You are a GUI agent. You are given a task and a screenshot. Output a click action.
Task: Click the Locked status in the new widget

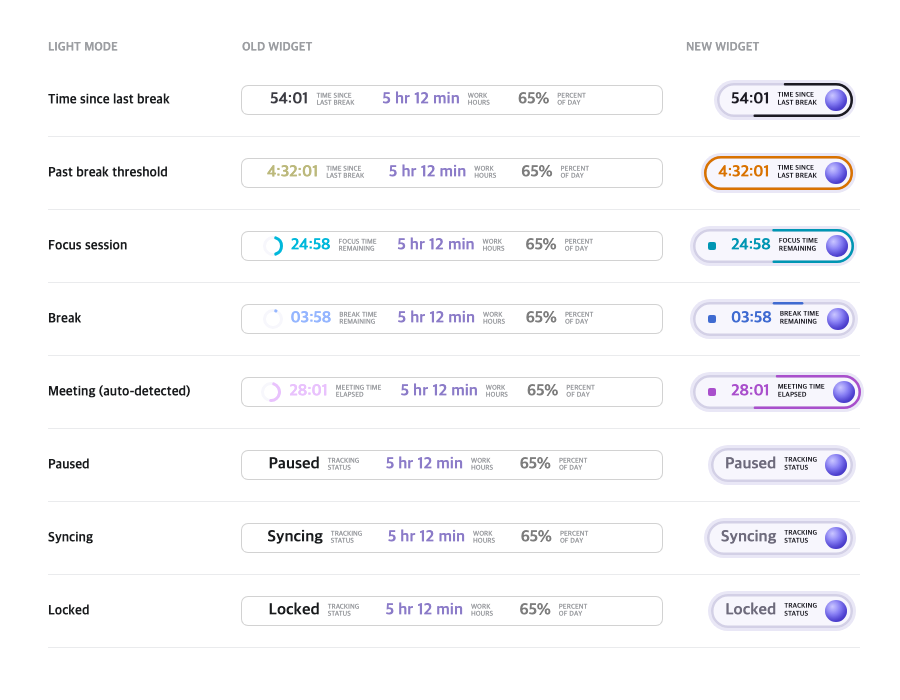750,609
